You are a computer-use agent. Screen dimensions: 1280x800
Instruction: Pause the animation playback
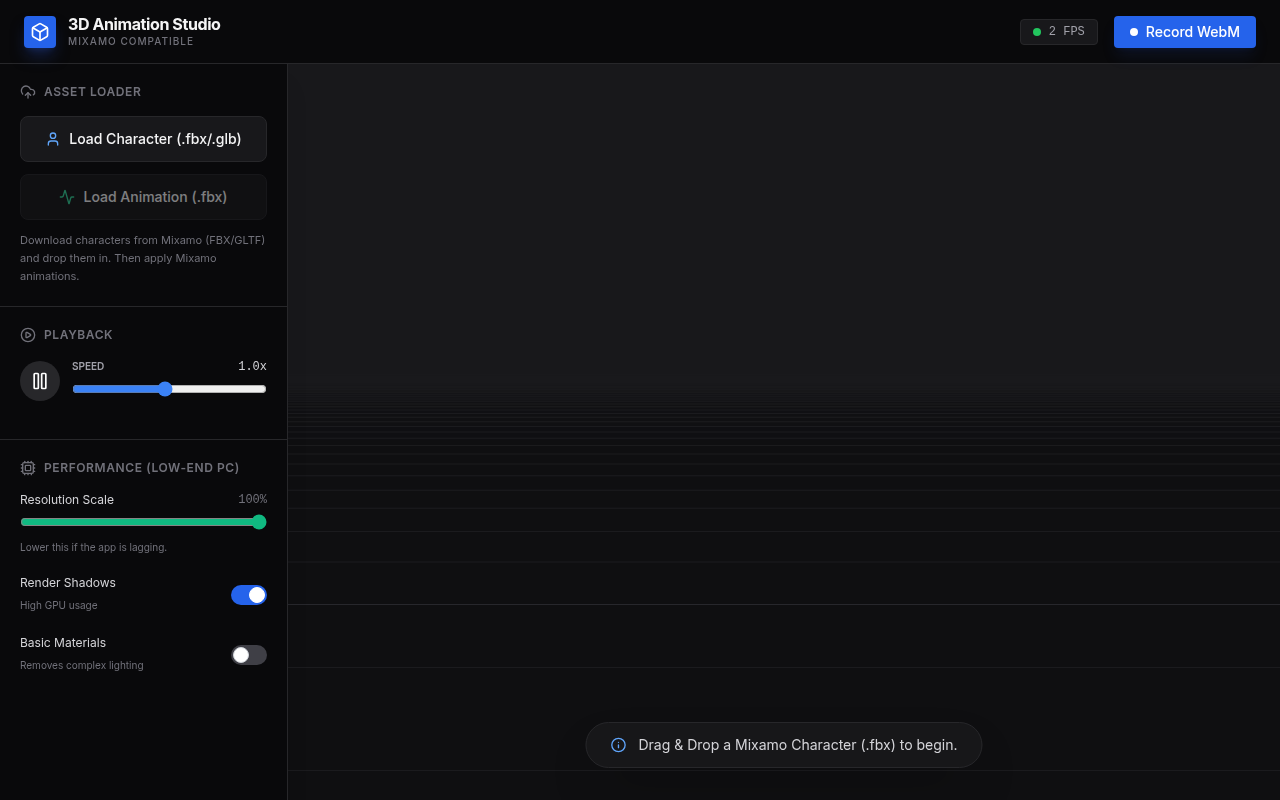pos(40,381)
